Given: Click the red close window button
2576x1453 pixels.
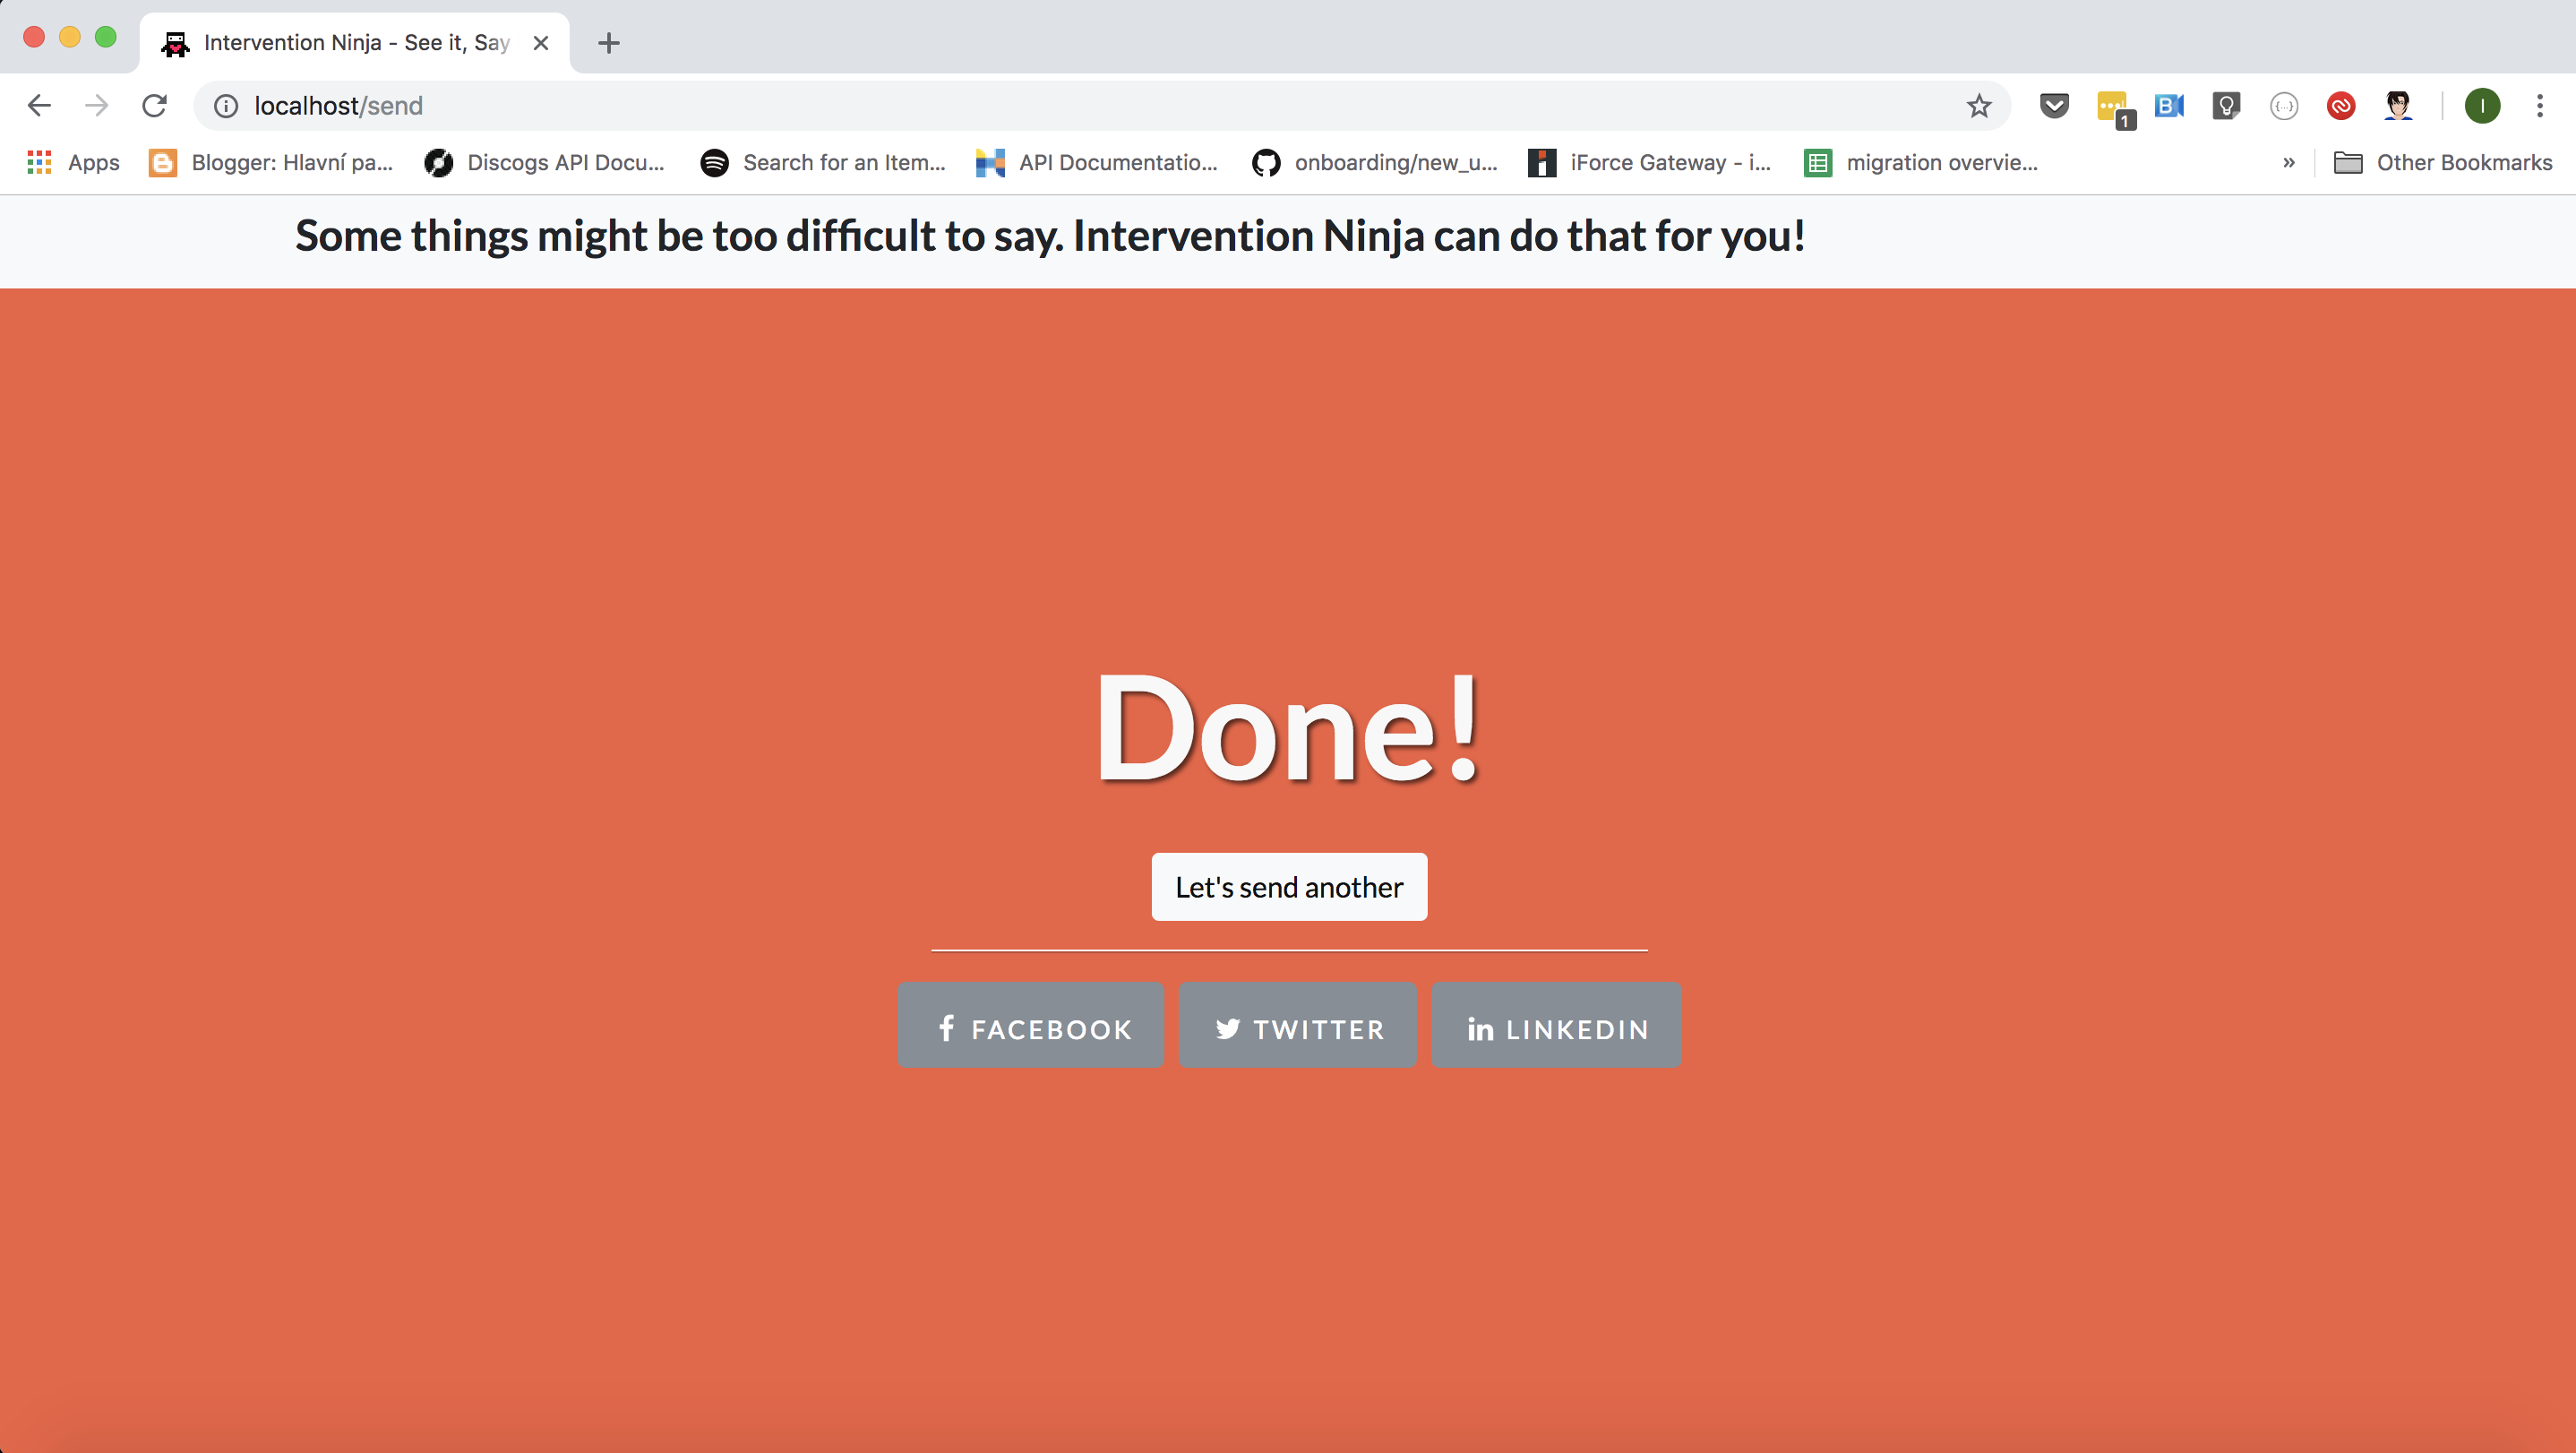Looking at the screenshot, I should [34, 37].
